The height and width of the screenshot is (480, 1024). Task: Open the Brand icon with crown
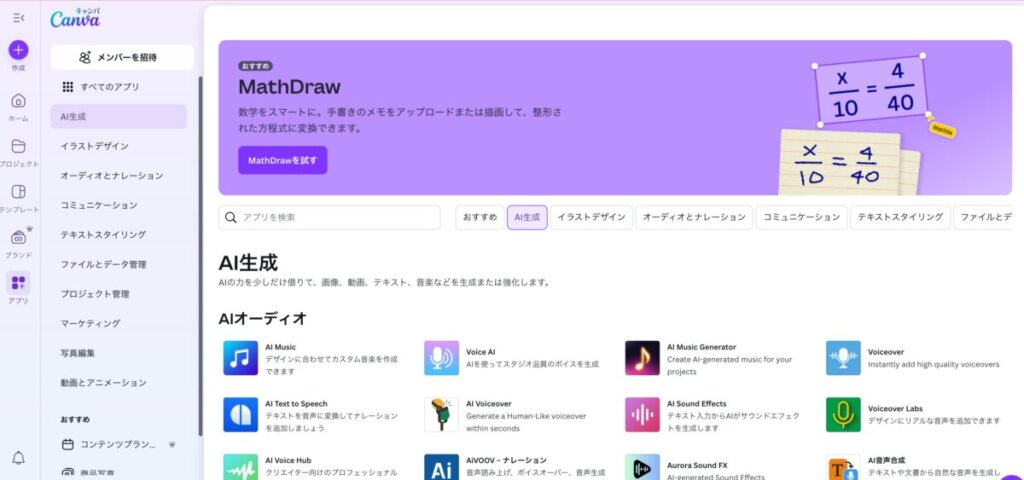[18, 237]
